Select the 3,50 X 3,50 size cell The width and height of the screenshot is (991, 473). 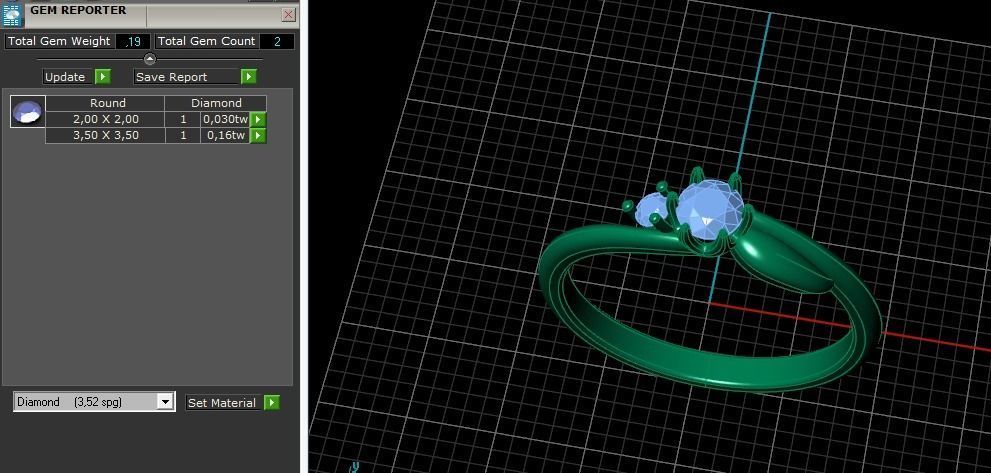click(106, 135)
